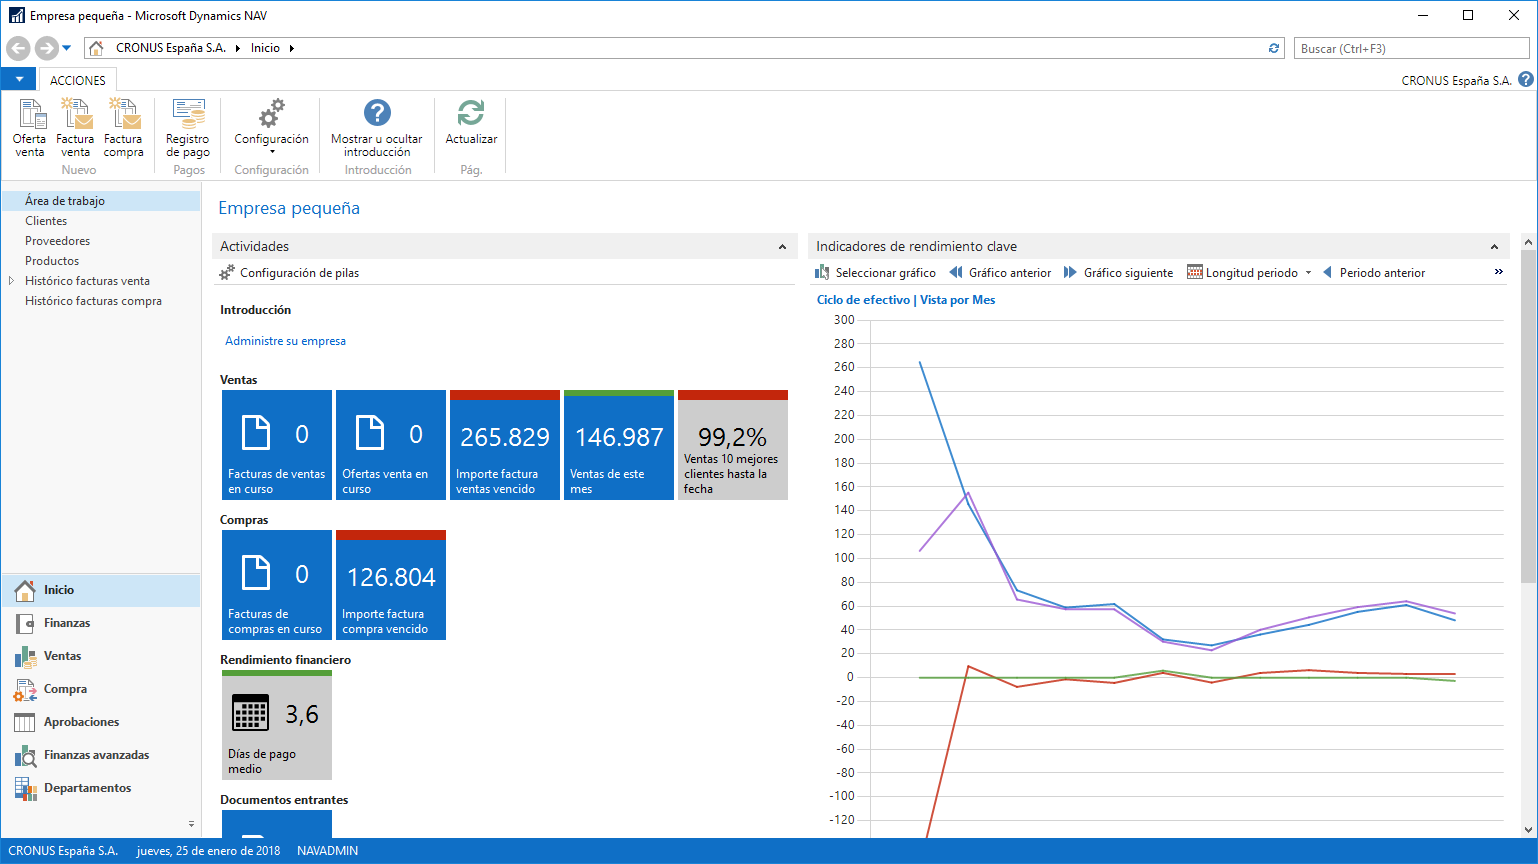The height and width of the screenshot is (864, 1538).
Task: Open Ventas de este mes tile
Action: pyautogui.click(x=619, y=445)
